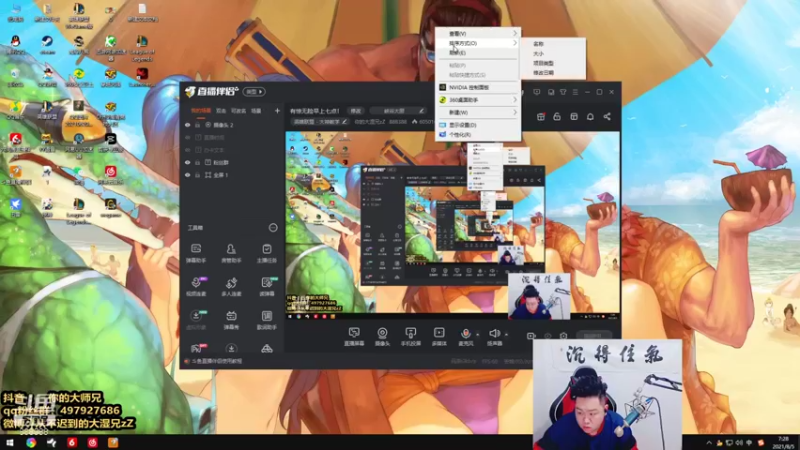
Task: Open the 多人连麦 multi-person link tool
Action: click(231, 287)
